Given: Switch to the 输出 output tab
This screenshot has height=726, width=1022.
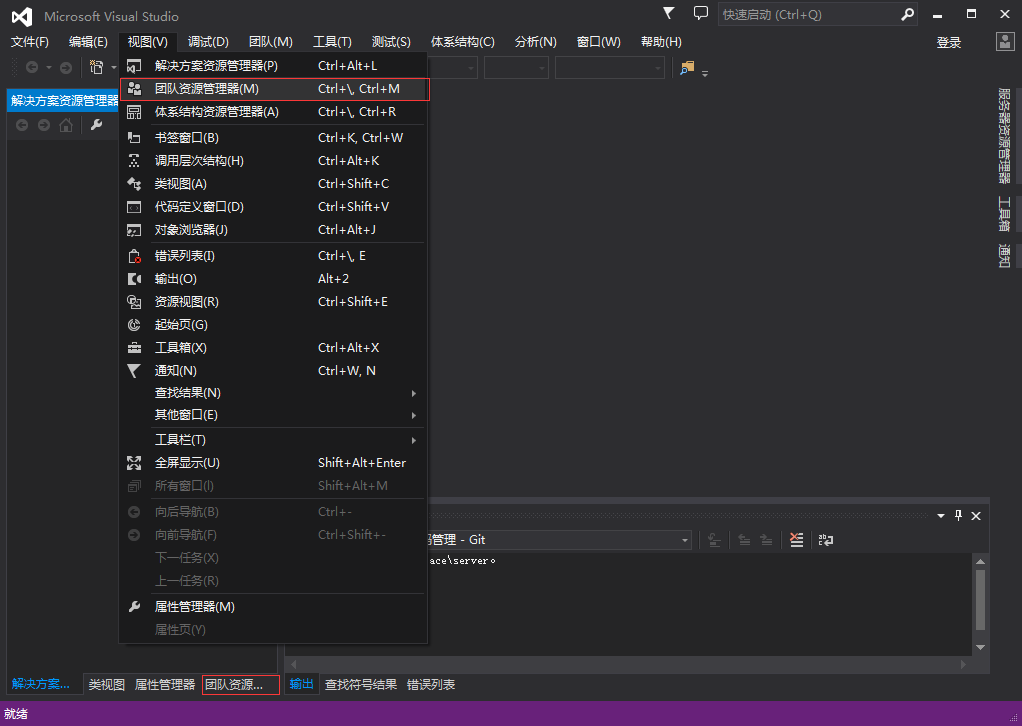Looking at the screenshot, I should [x=302, y=684].
